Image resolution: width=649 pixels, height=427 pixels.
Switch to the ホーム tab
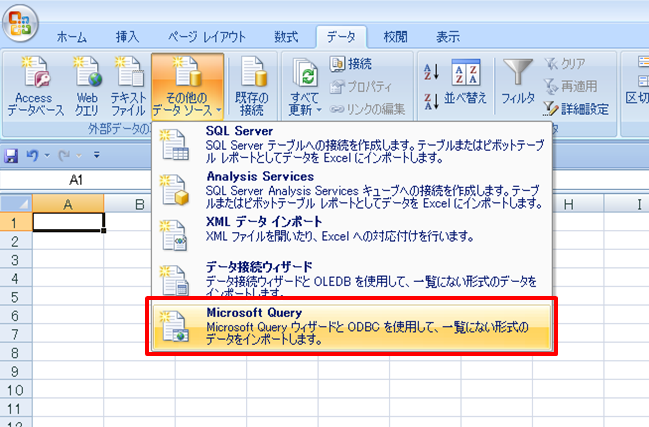click(x=72, y=37)
